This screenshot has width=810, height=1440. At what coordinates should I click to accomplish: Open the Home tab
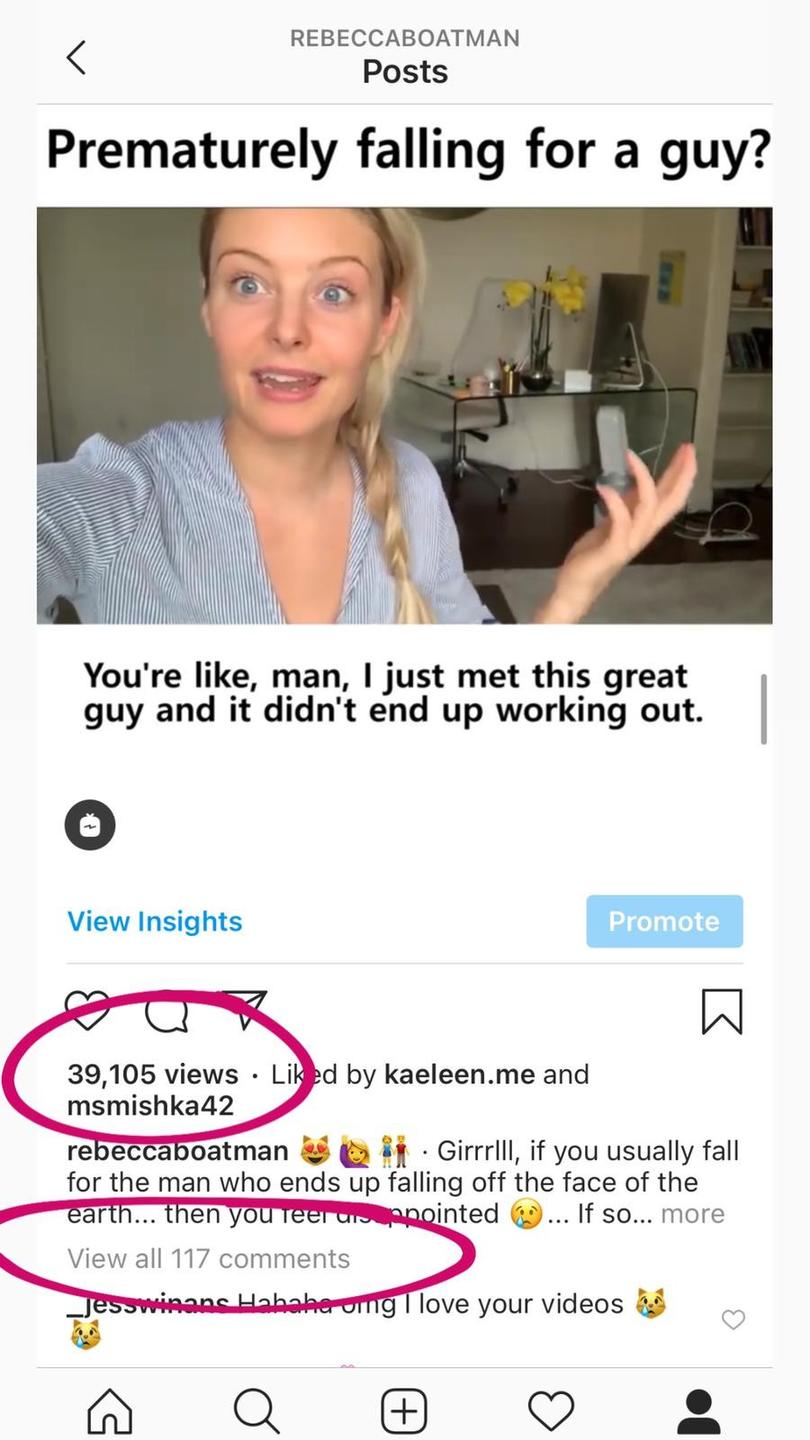click(110, 1411)
